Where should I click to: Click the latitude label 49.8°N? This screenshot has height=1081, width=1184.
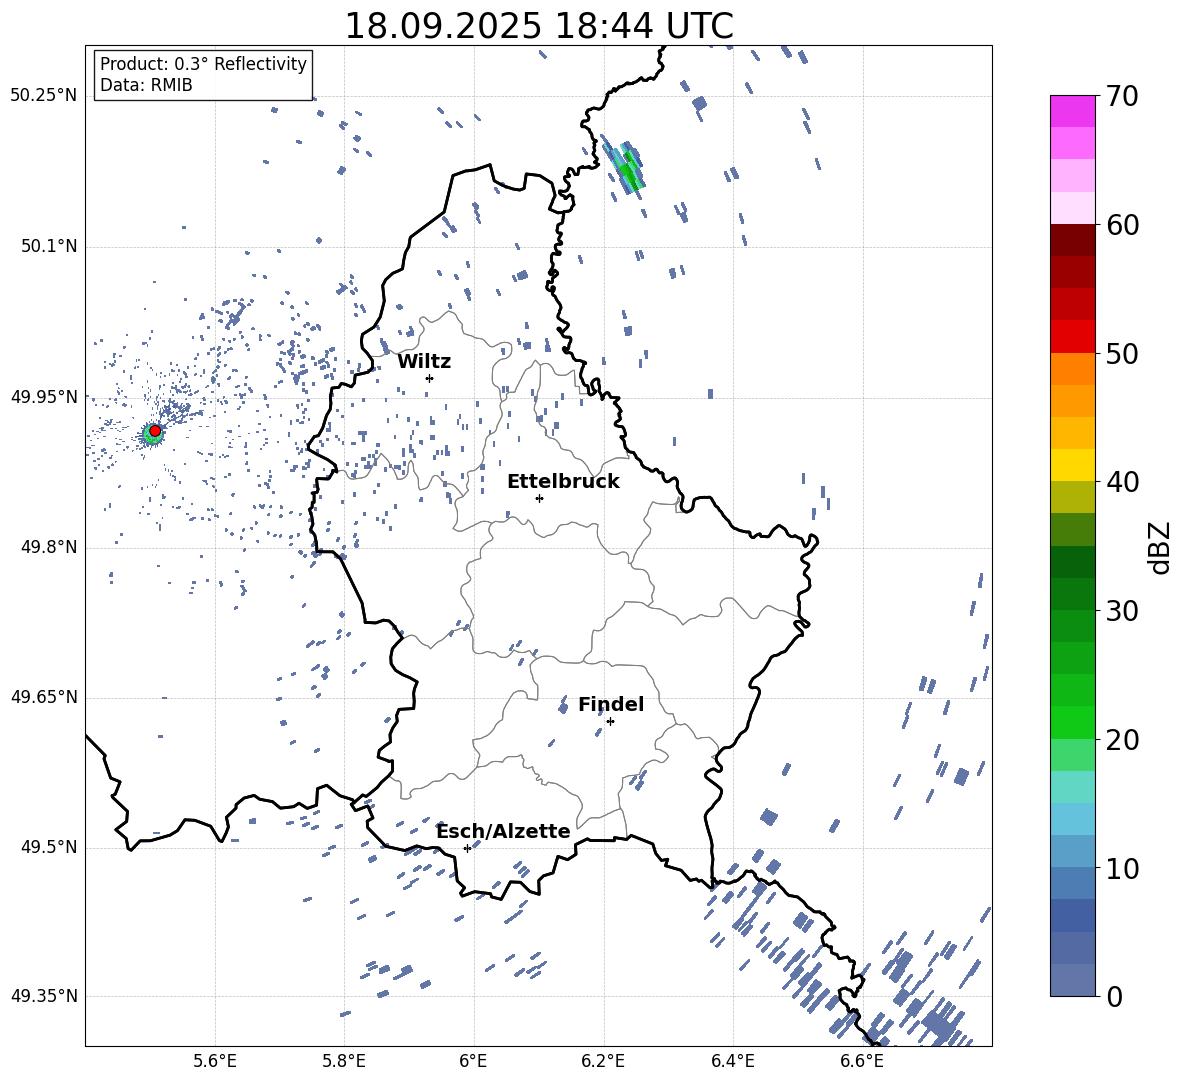click(x=49, y=547)
